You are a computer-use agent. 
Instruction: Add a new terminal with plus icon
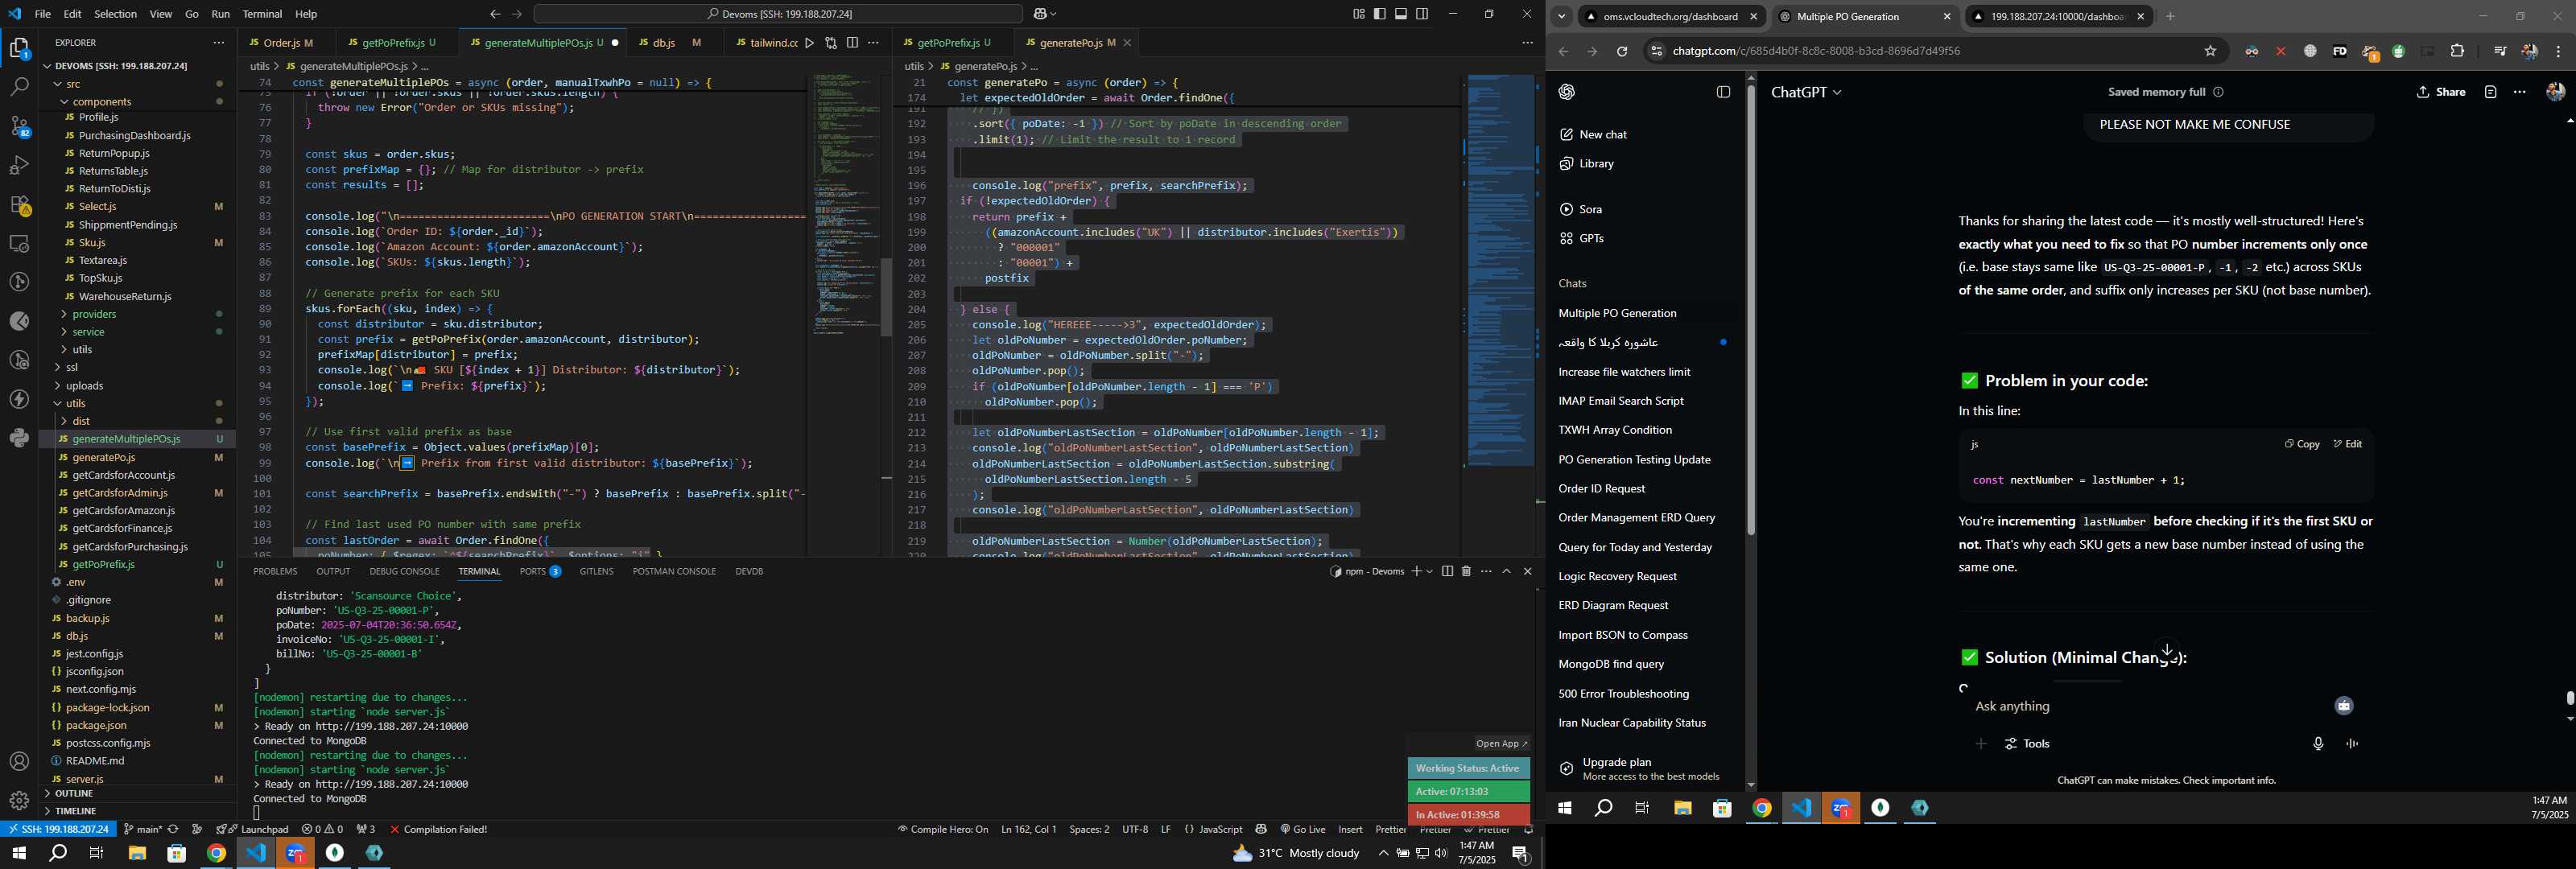coord(1416,571)
